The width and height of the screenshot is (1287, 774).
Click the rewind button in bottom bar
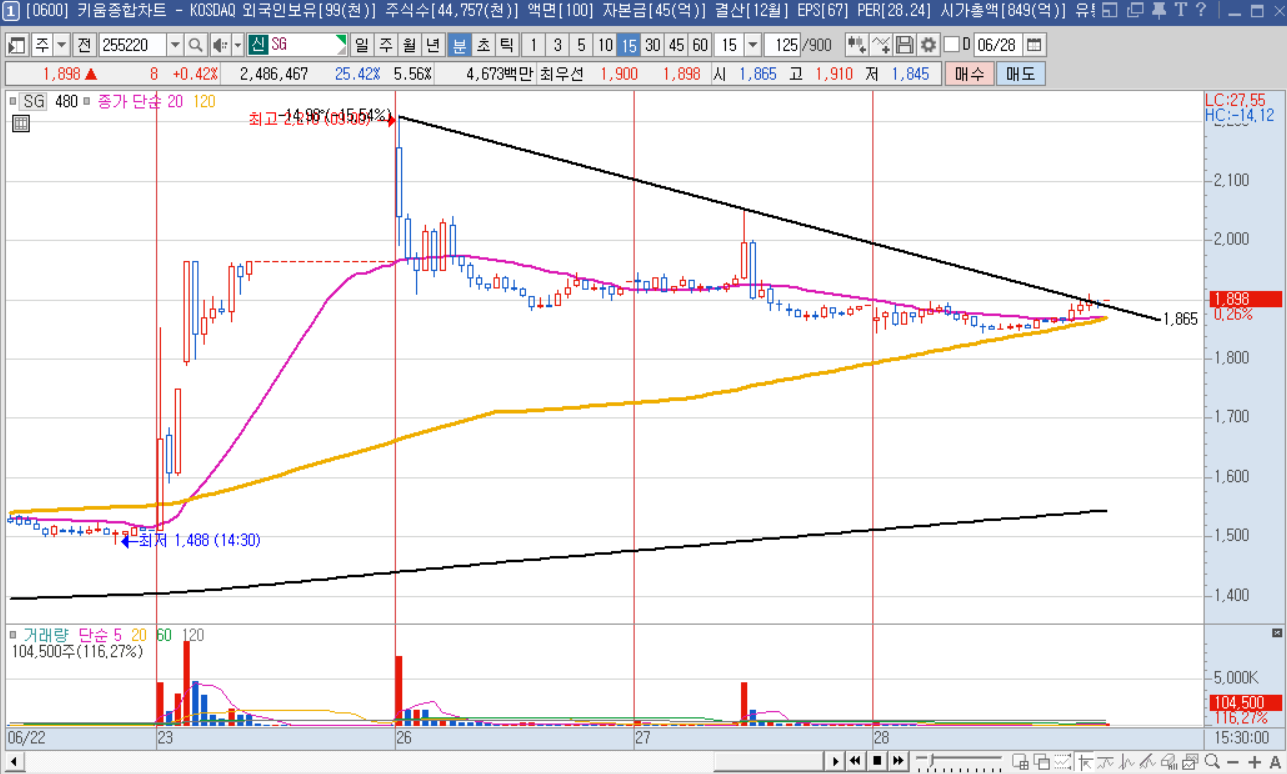click(856, 762)
